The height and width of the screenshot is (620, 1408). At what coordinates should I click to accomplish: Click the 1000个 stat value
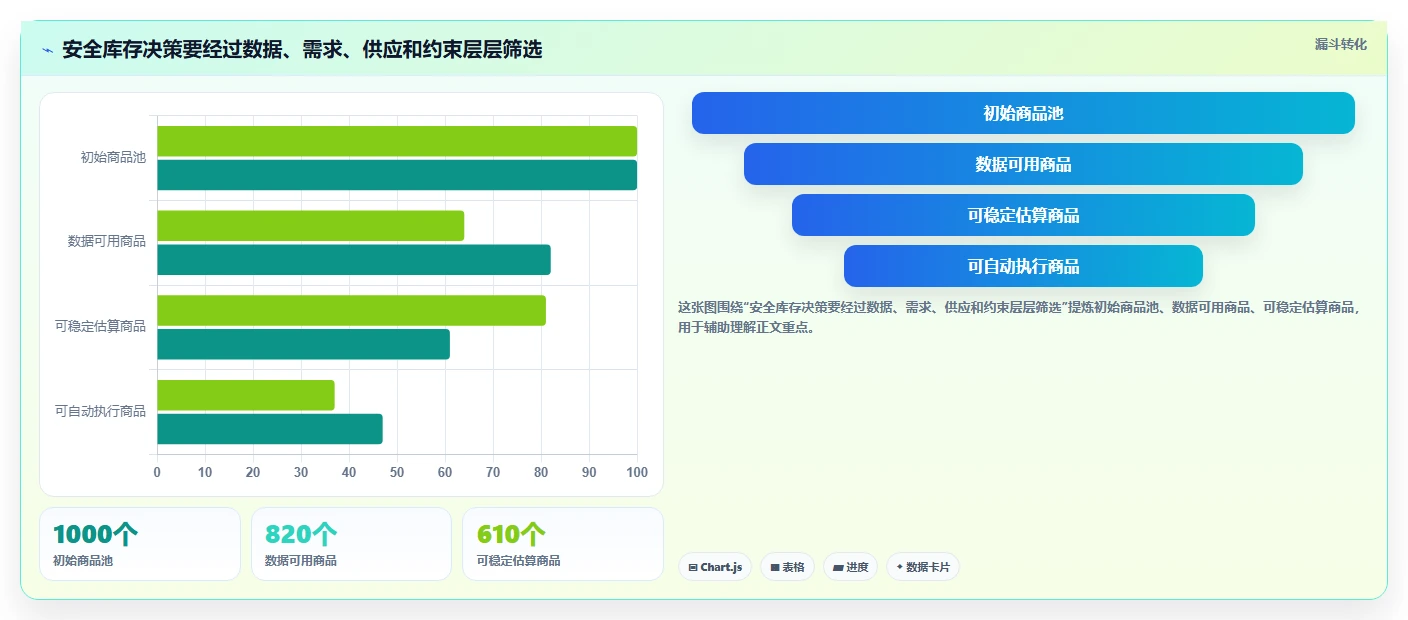(x=95, y=535)
